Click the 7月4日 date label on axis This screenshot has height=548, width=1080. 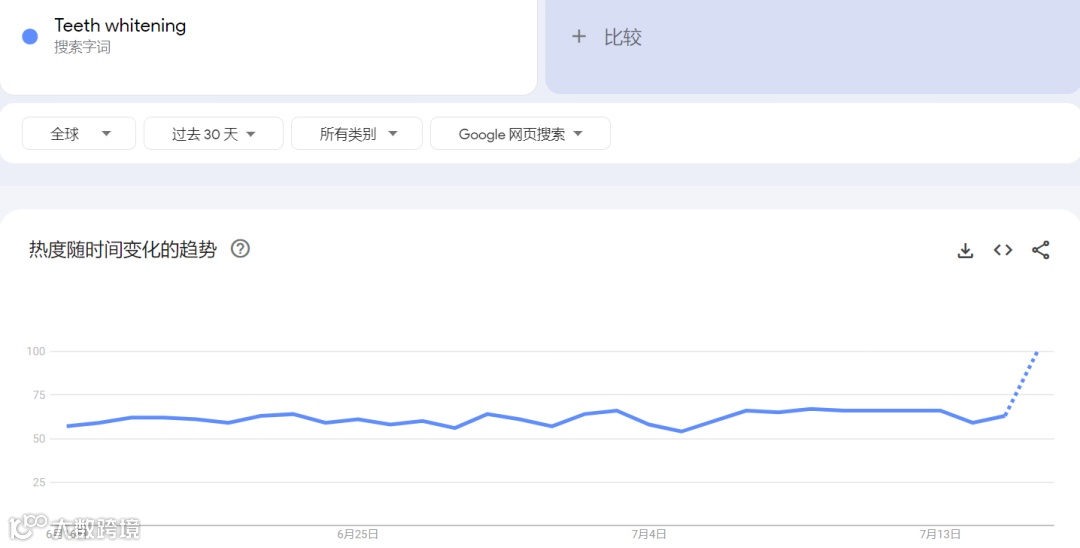coord(649,534)
